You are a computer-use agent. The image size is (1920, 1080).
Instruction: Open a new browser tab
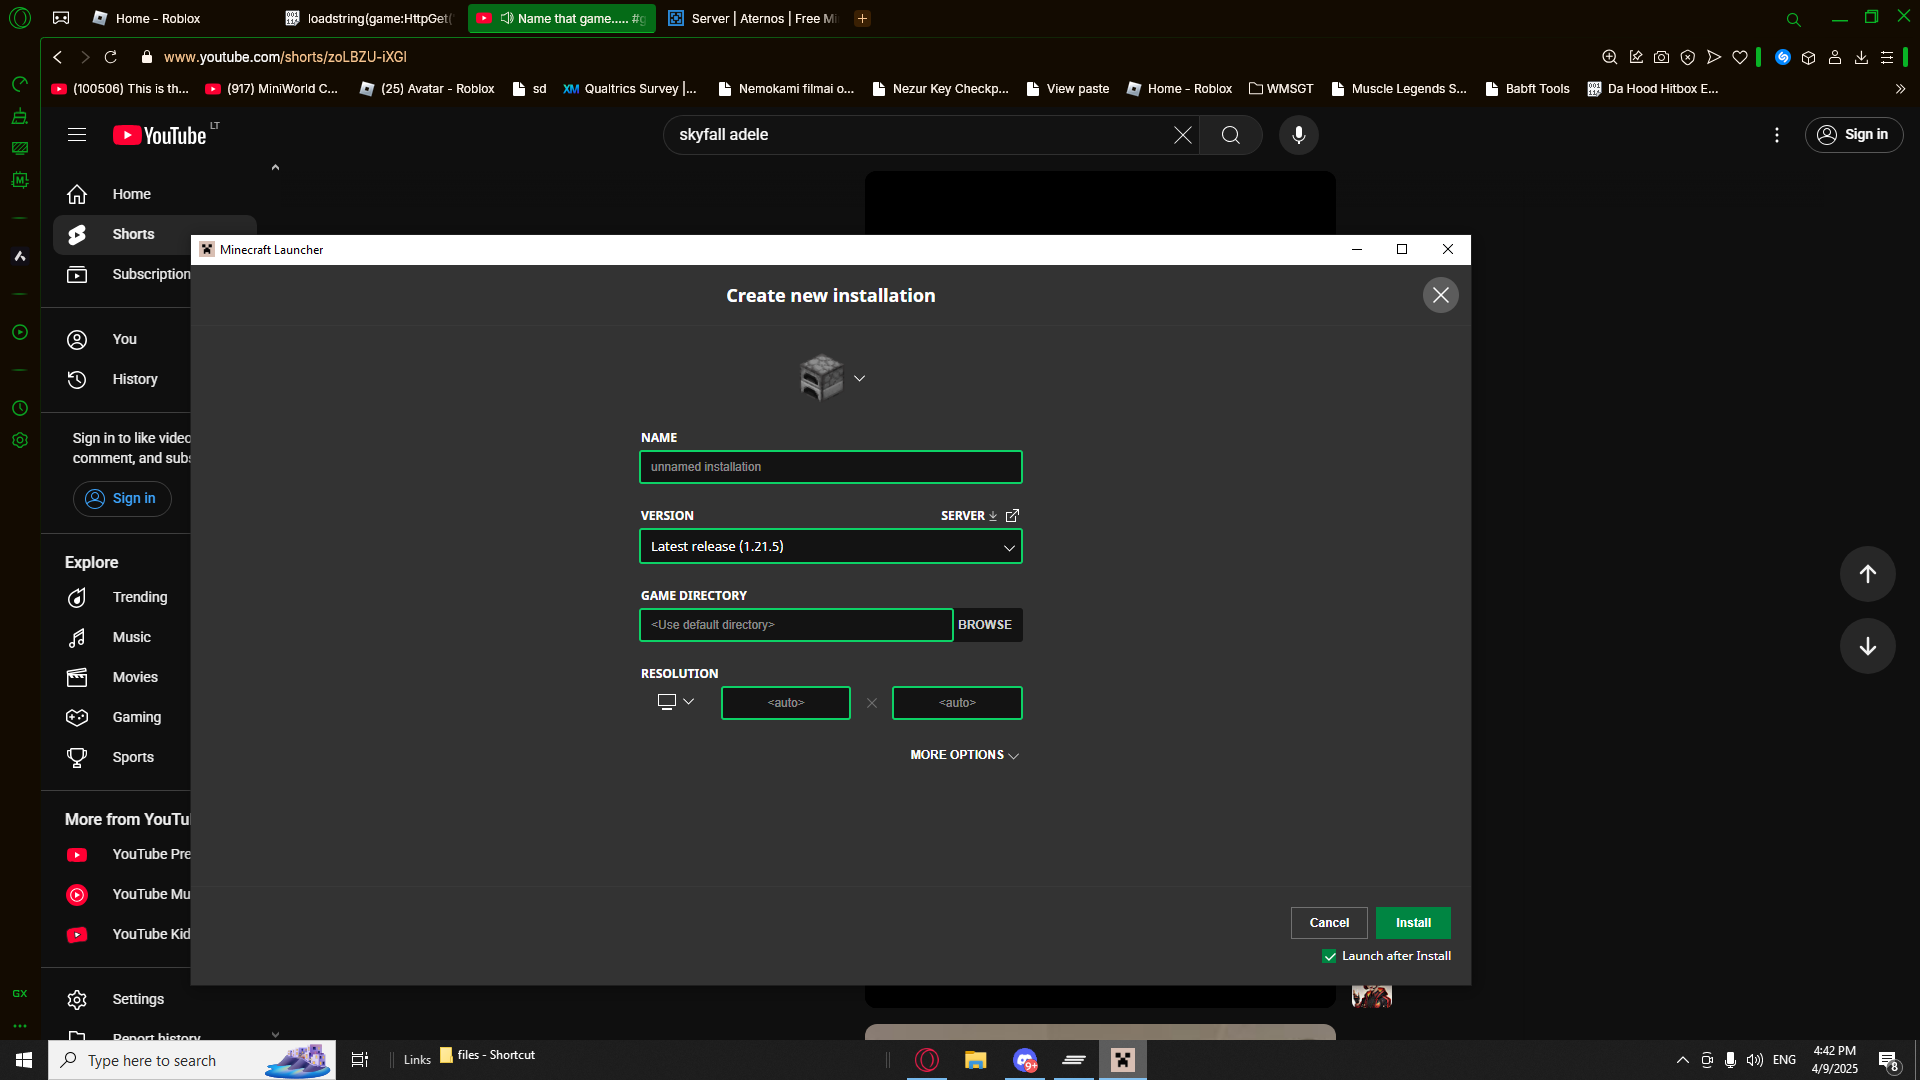(862, 18)
